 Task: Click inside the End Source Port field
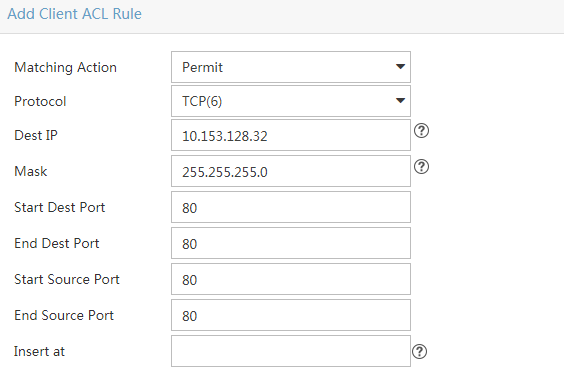point(291,315)
